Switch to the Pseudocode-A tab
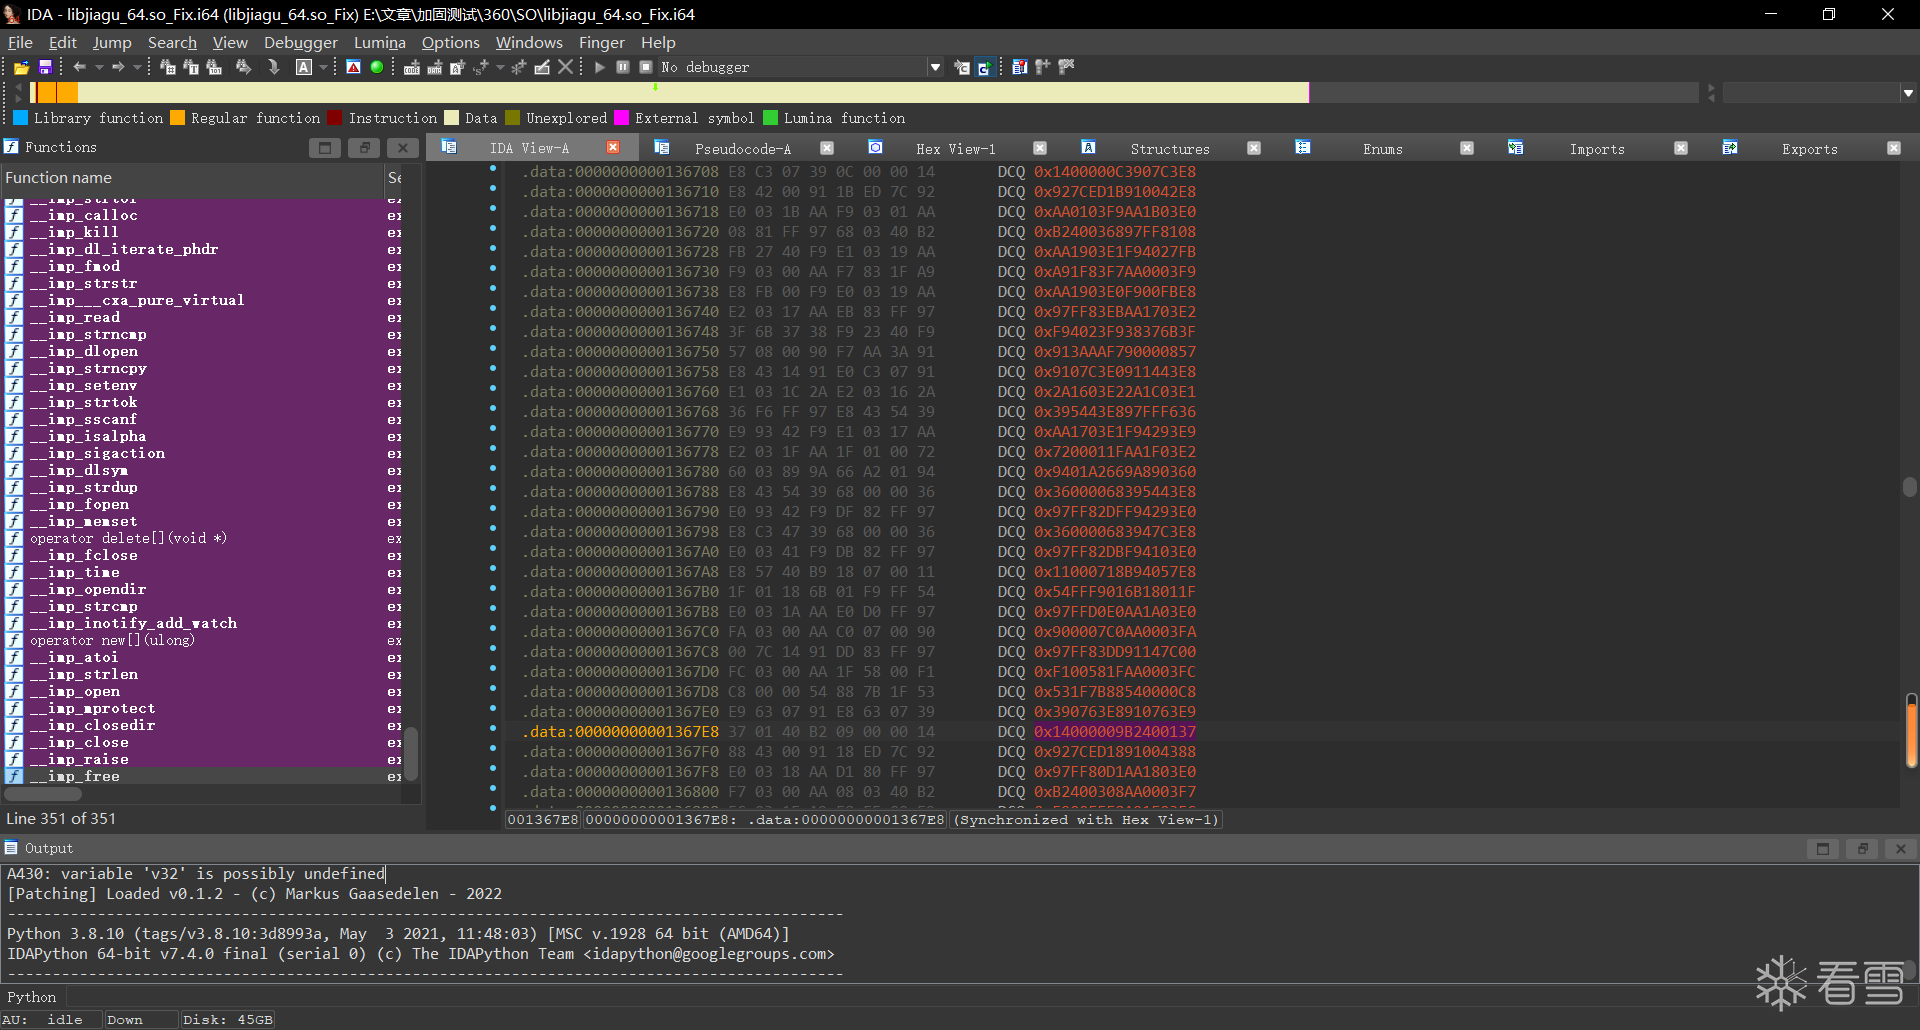 [x=742, y=148]
